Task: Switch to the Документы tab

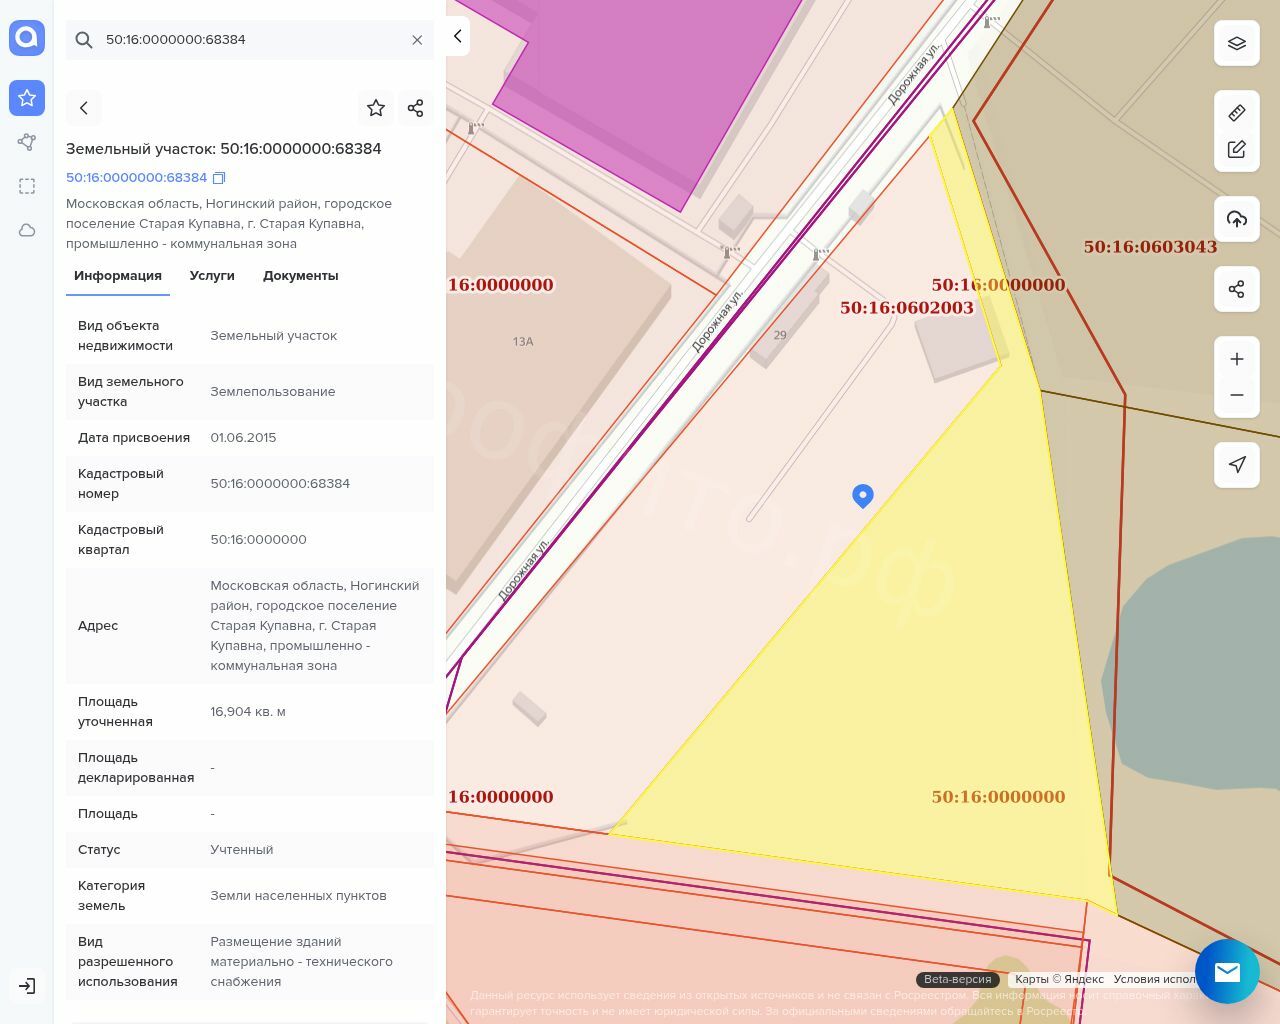Action: coord(300,276)
